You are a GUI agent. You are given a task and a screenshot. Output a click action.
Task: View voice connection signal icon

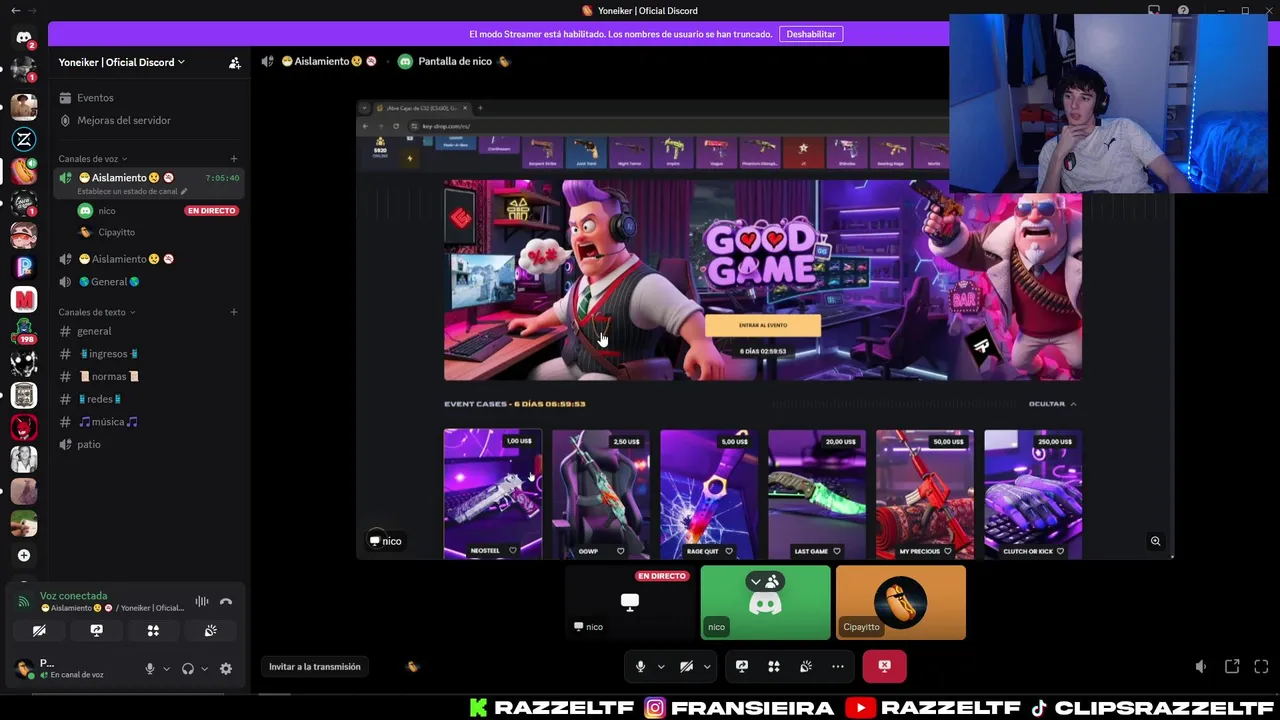pos(24,602)
